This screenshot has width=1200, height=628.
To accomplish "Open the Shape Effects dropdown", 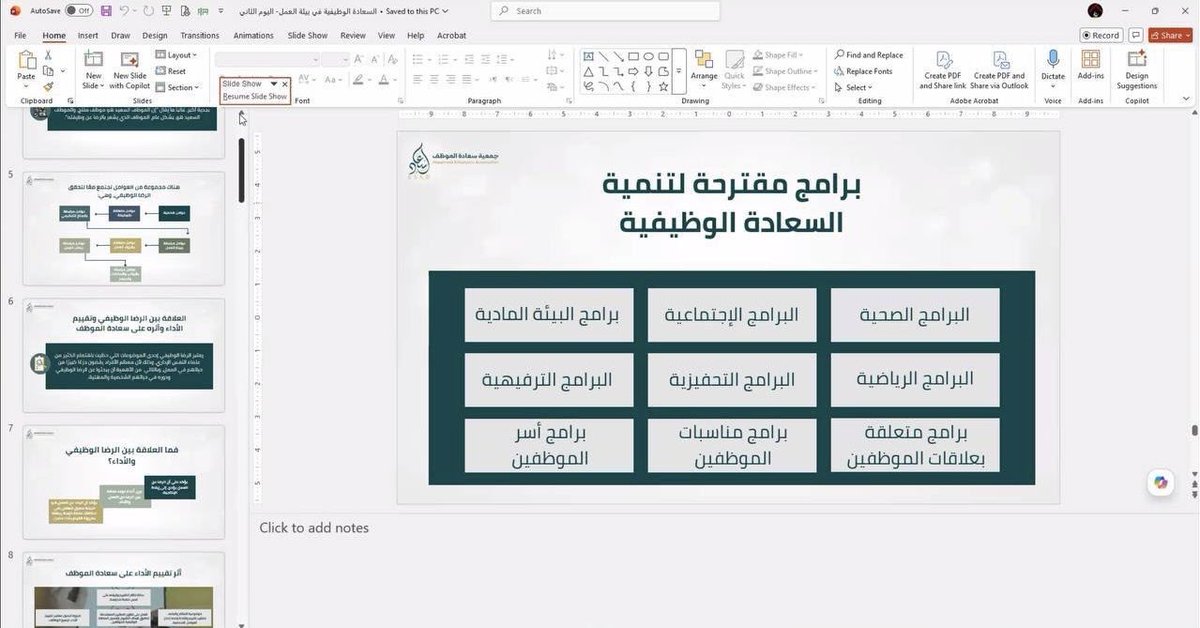I will point(785,87).
